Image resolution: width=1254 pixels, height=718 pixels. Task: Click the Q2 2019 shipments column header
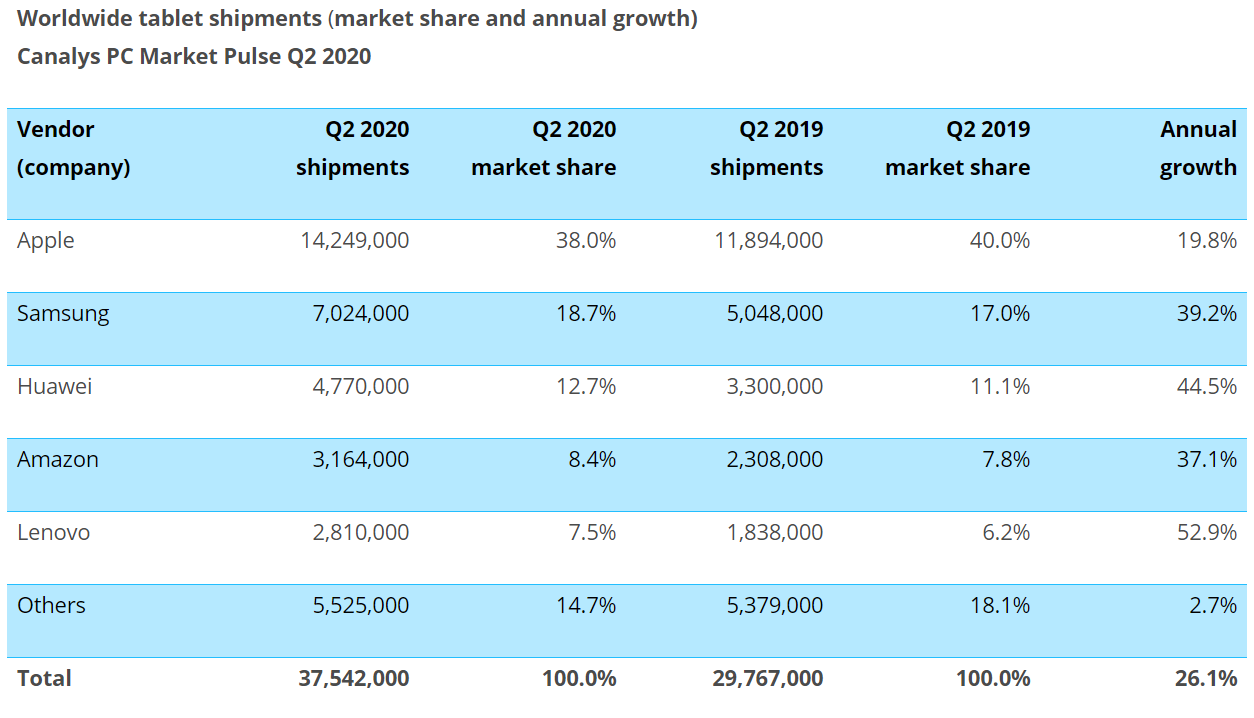pos(766,148)
